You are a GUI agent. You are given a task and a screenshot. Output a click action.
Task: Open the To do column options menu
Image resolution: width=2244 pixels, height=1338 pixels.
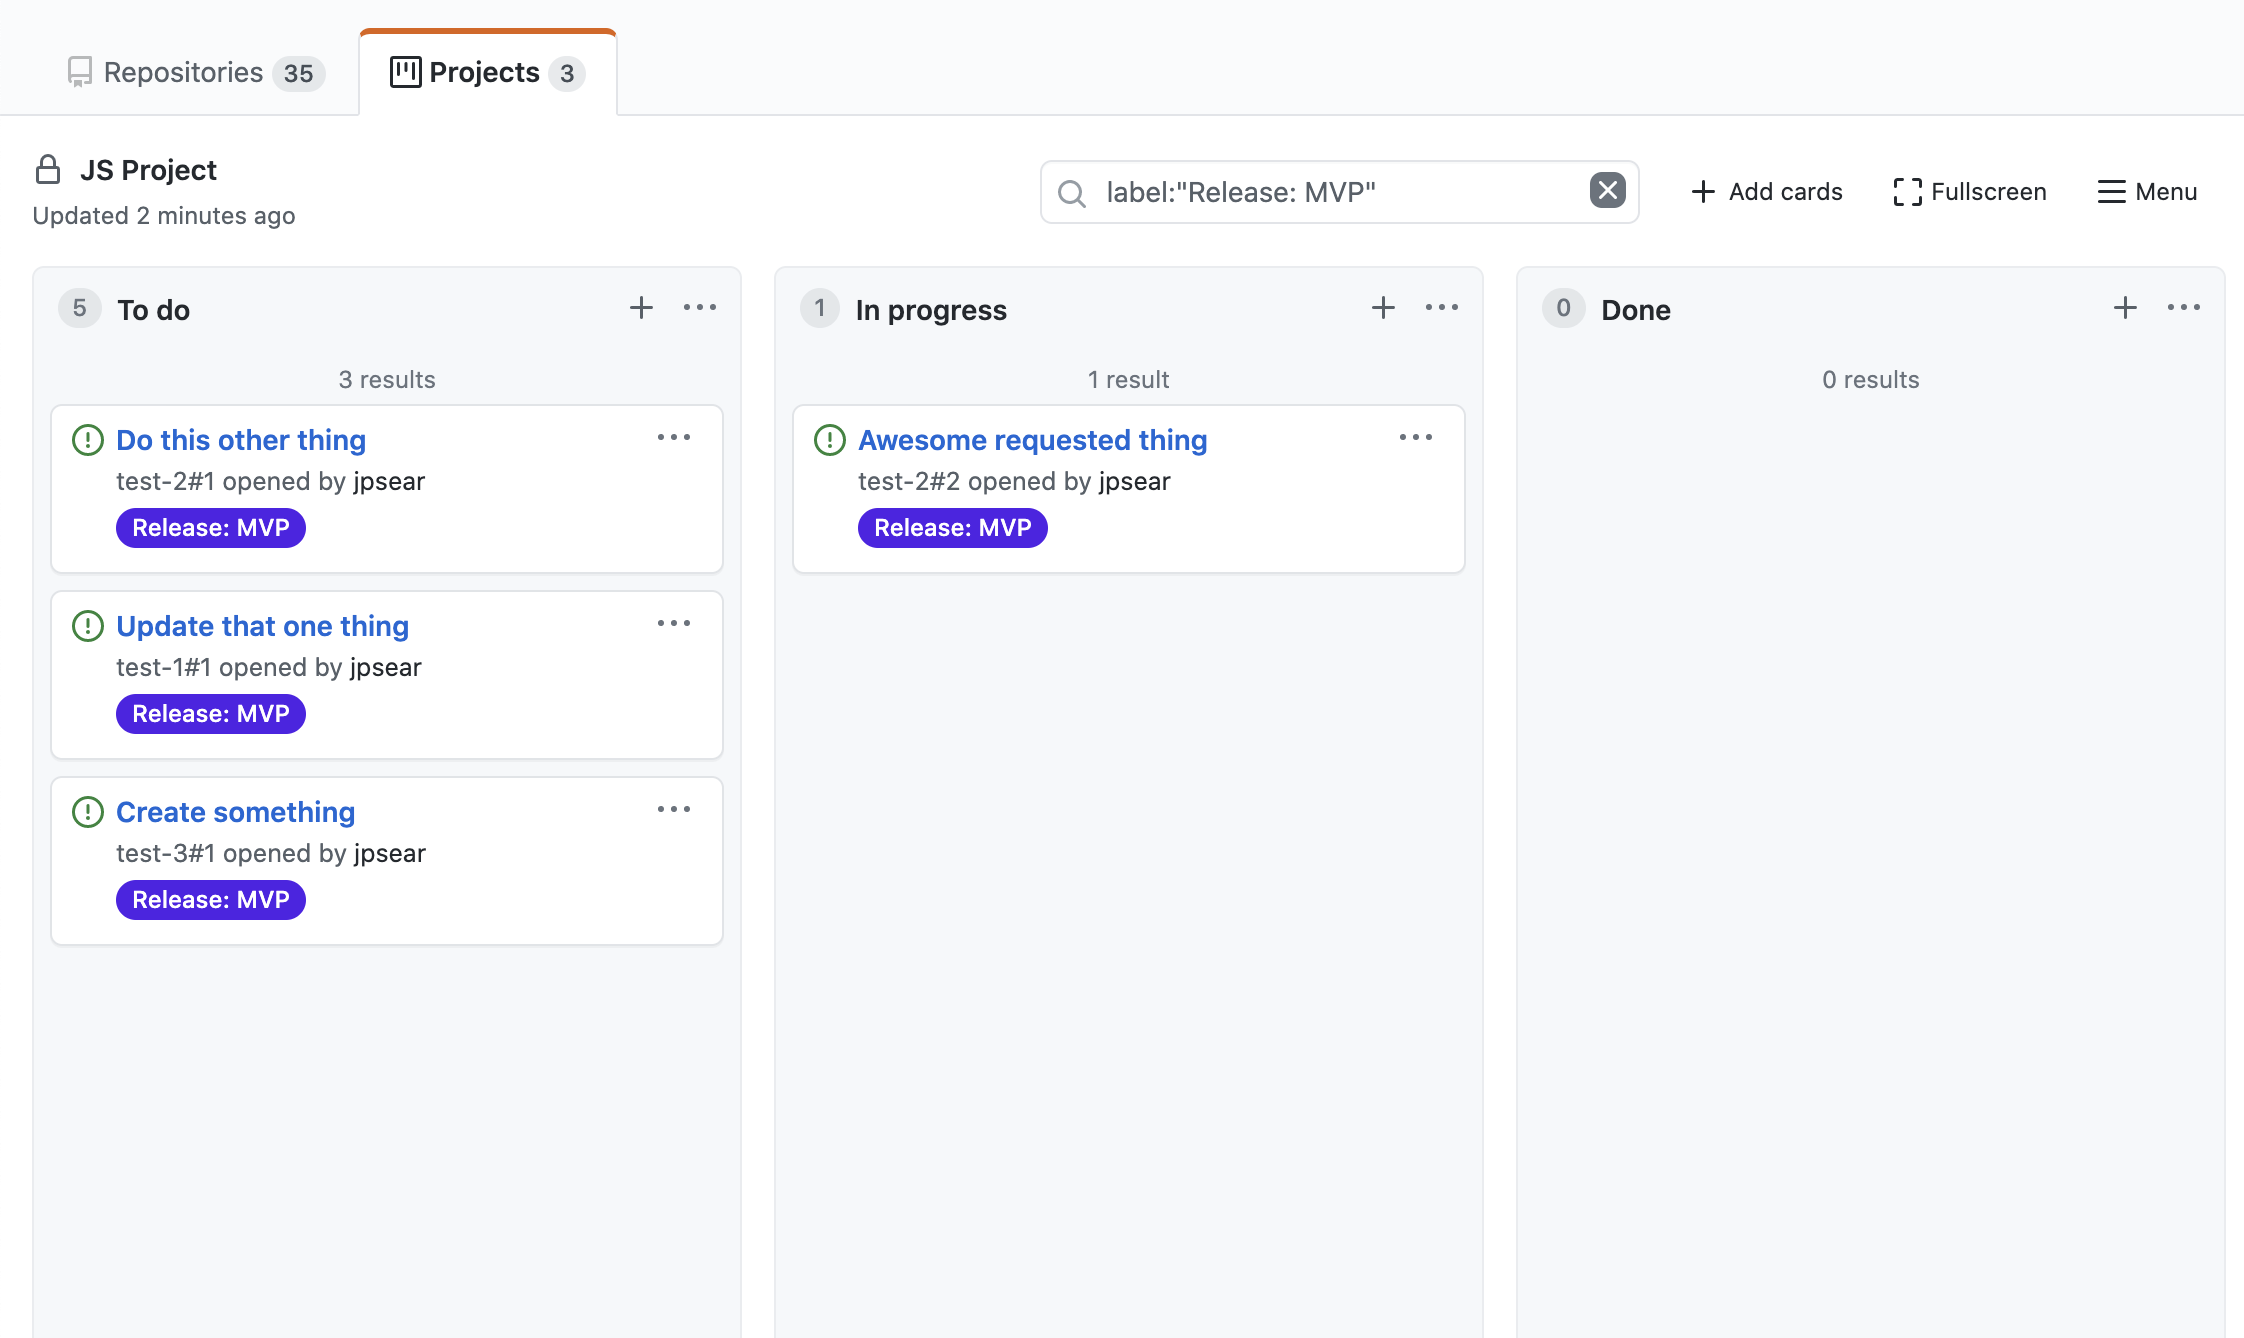[x=700, y=308]
